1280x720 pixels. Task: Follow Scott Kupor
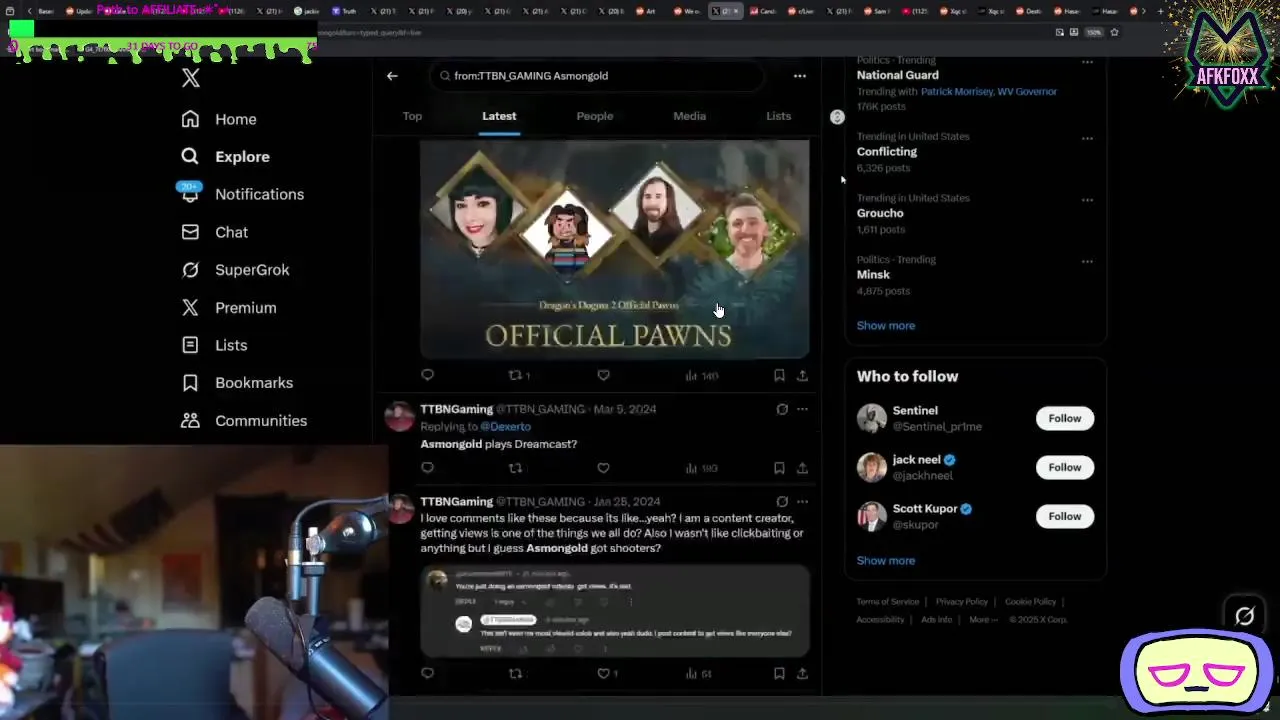click(1064, 516)
